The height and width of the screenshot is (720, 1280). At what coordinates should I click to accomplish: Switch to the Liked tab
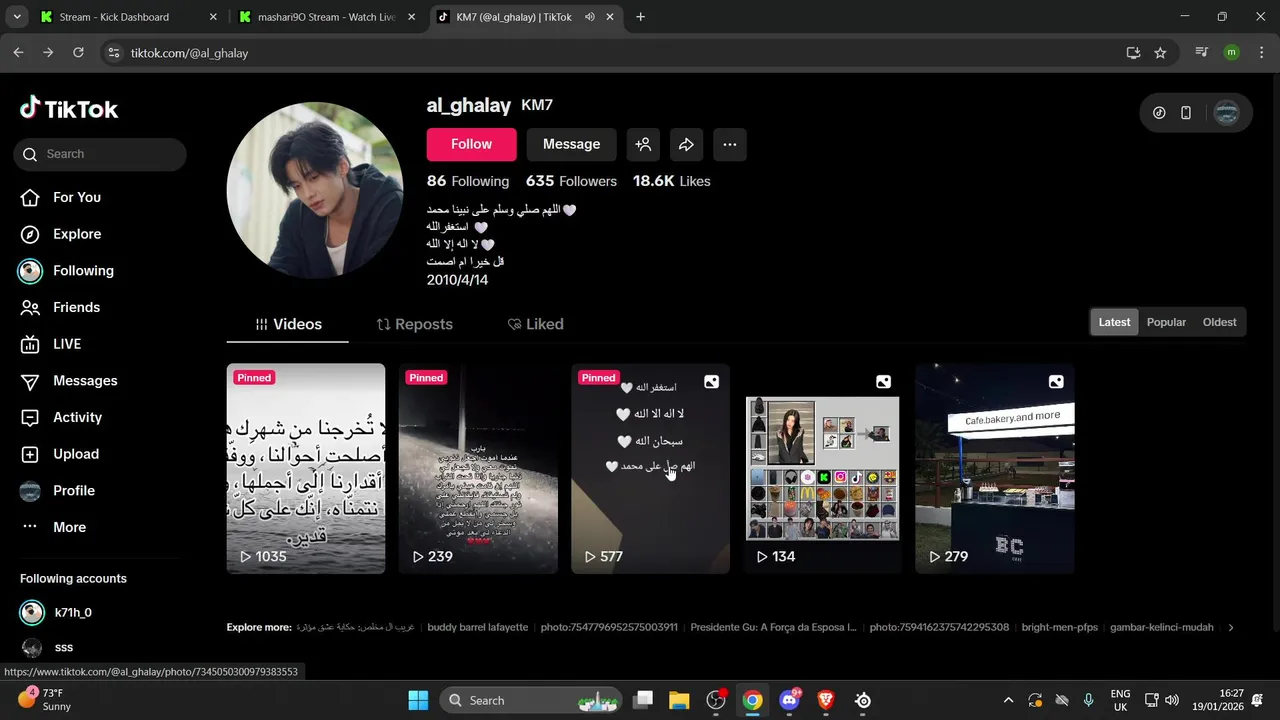(535, 324)
